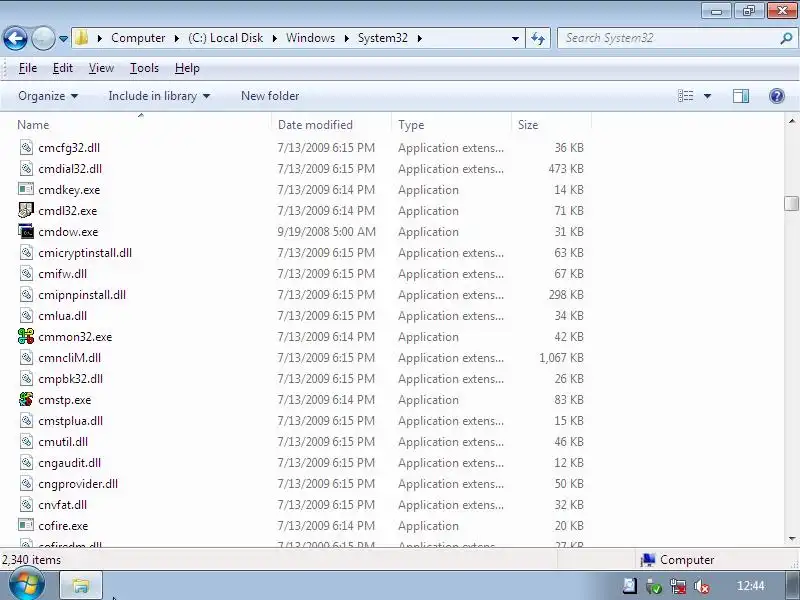Sort by the Size column header
Image resolution: width=800 pixels, height=600 pixels.
pyautogui.click(x=528, y=125)
